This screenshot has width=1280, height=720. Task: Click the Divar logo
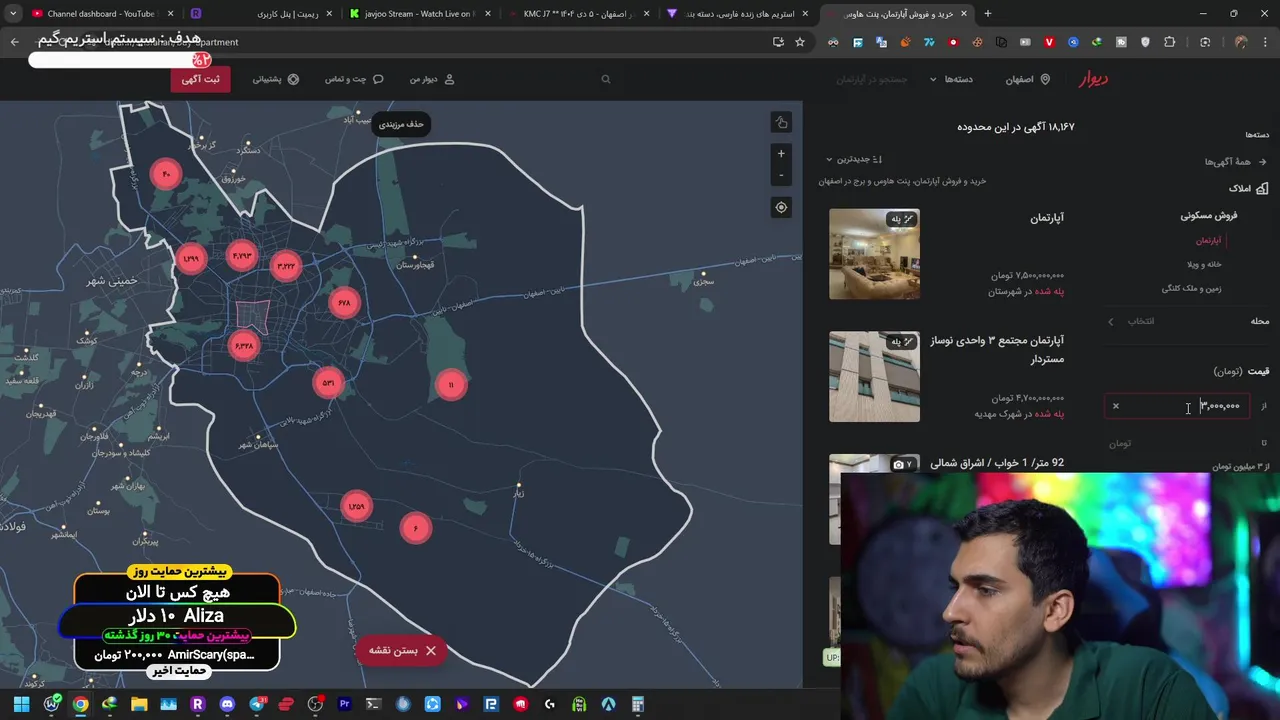pyautogui.click(x=1094, y=79)
